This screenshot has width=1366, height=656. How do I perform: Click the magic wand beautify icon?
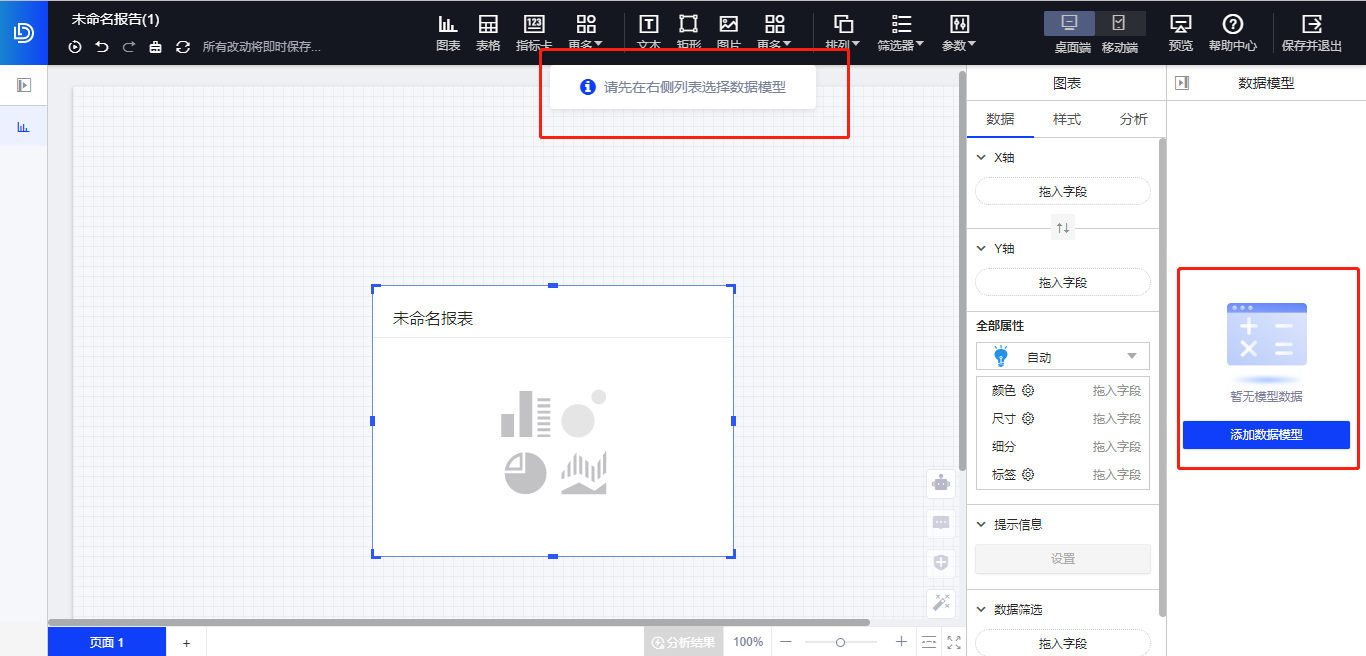click(940, 603)
